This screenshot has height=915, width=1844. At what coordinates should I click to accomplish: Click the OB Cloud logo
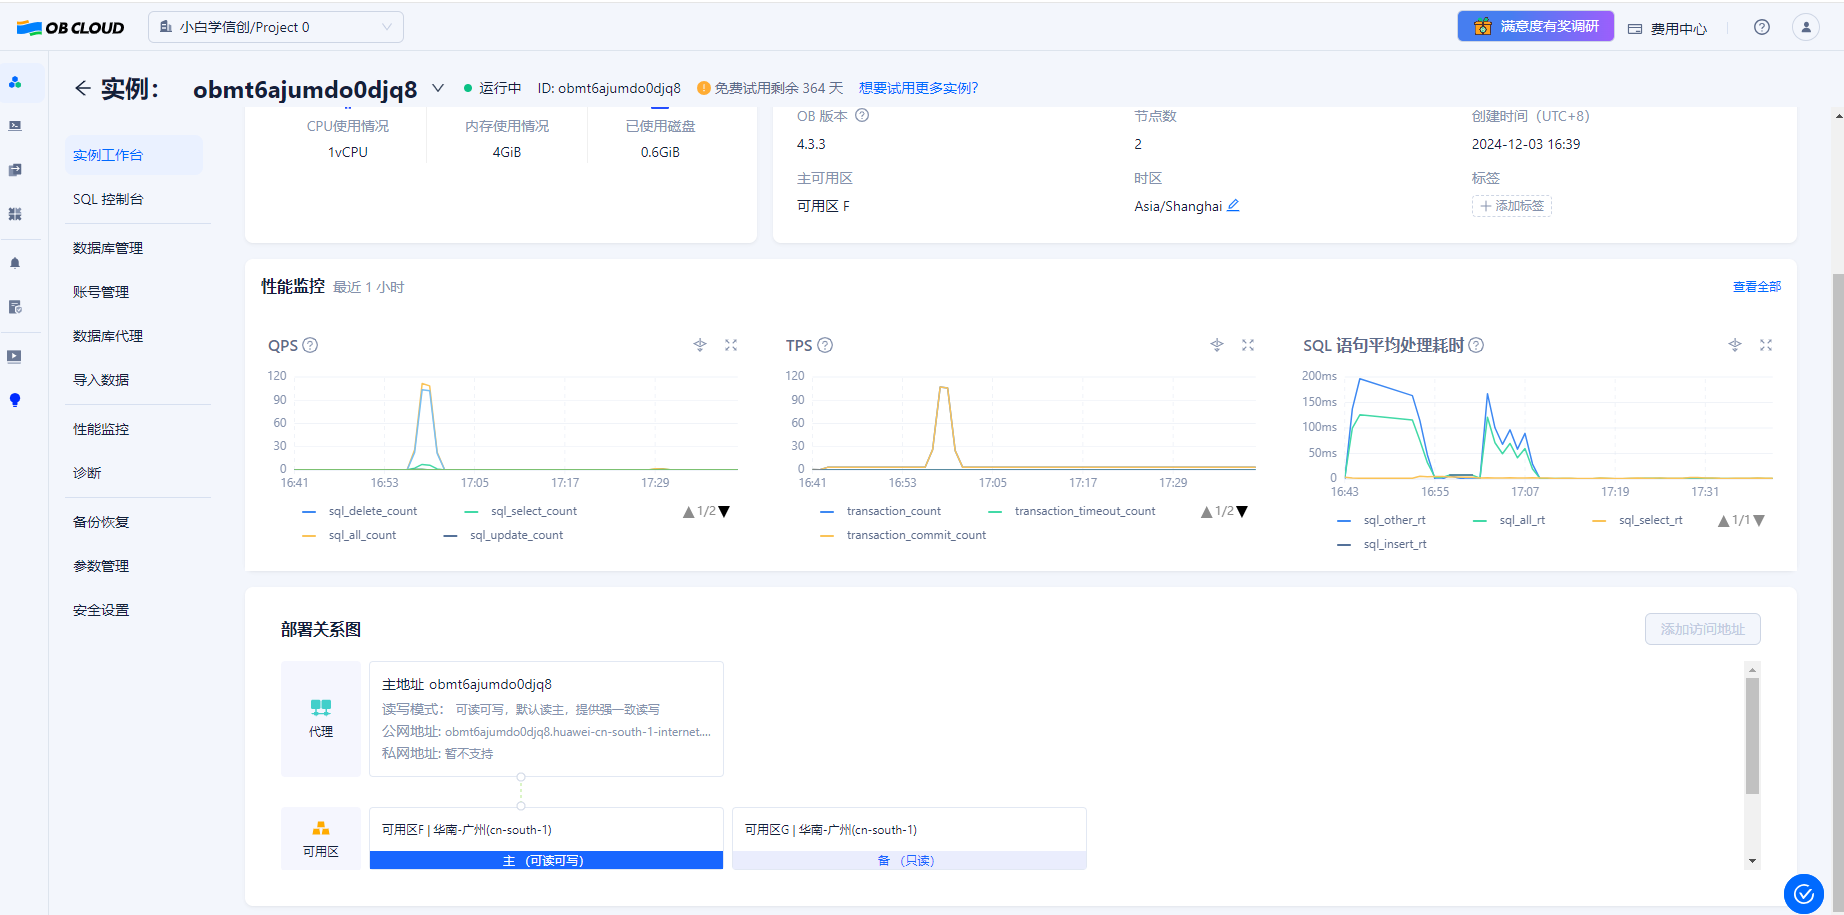(x=70, y=28)
